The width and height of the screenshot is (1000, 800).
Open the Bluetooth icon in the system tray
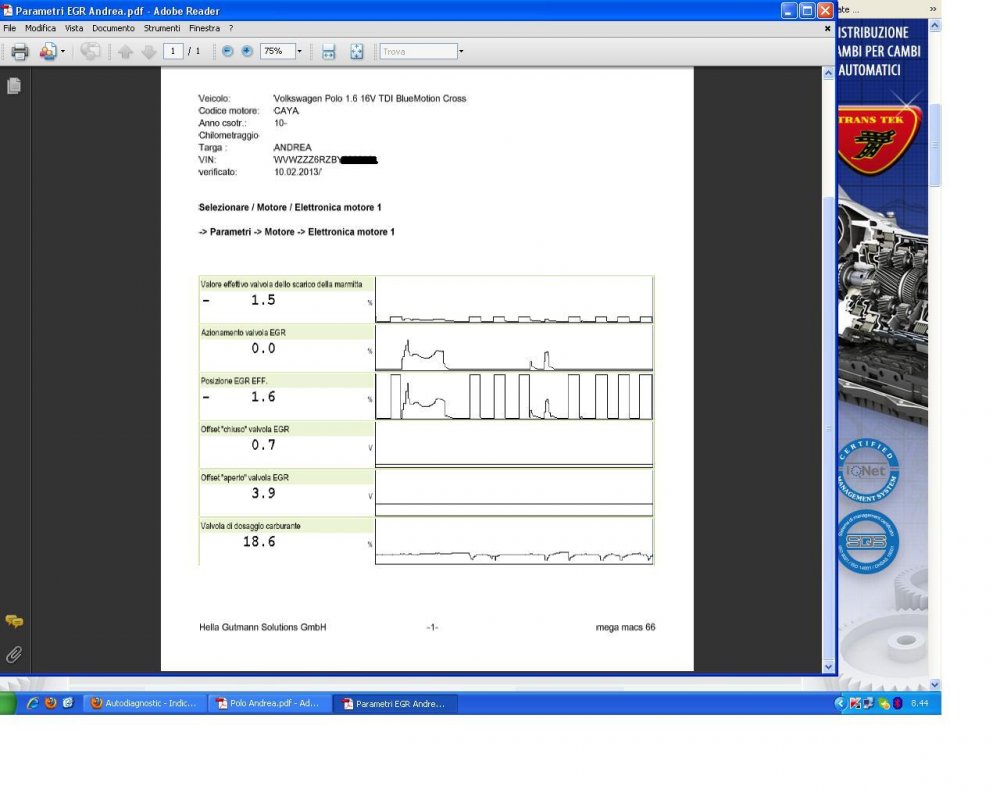898,703
